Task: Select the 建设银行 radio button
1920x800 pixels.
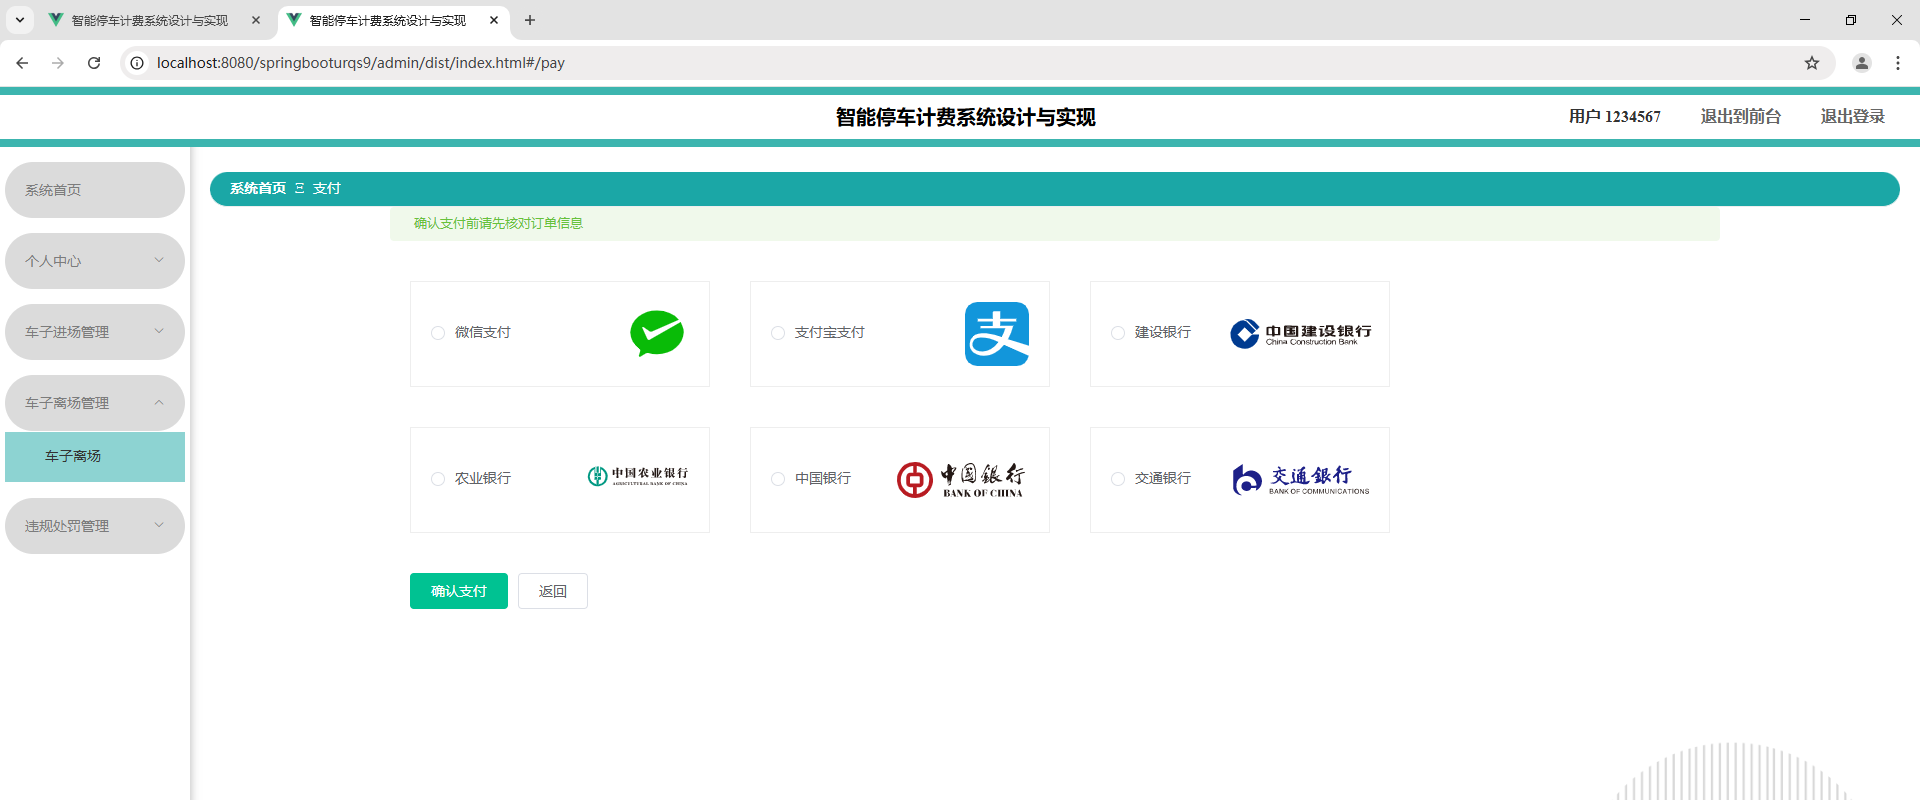Action: pyautogui.click(x=1118, y=333)
